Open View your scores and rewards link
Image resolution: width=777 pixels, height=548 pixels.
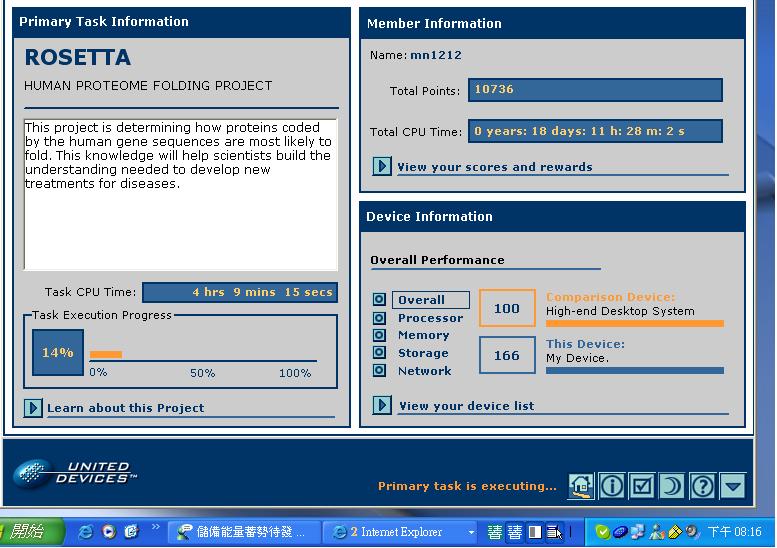[494, 167]
